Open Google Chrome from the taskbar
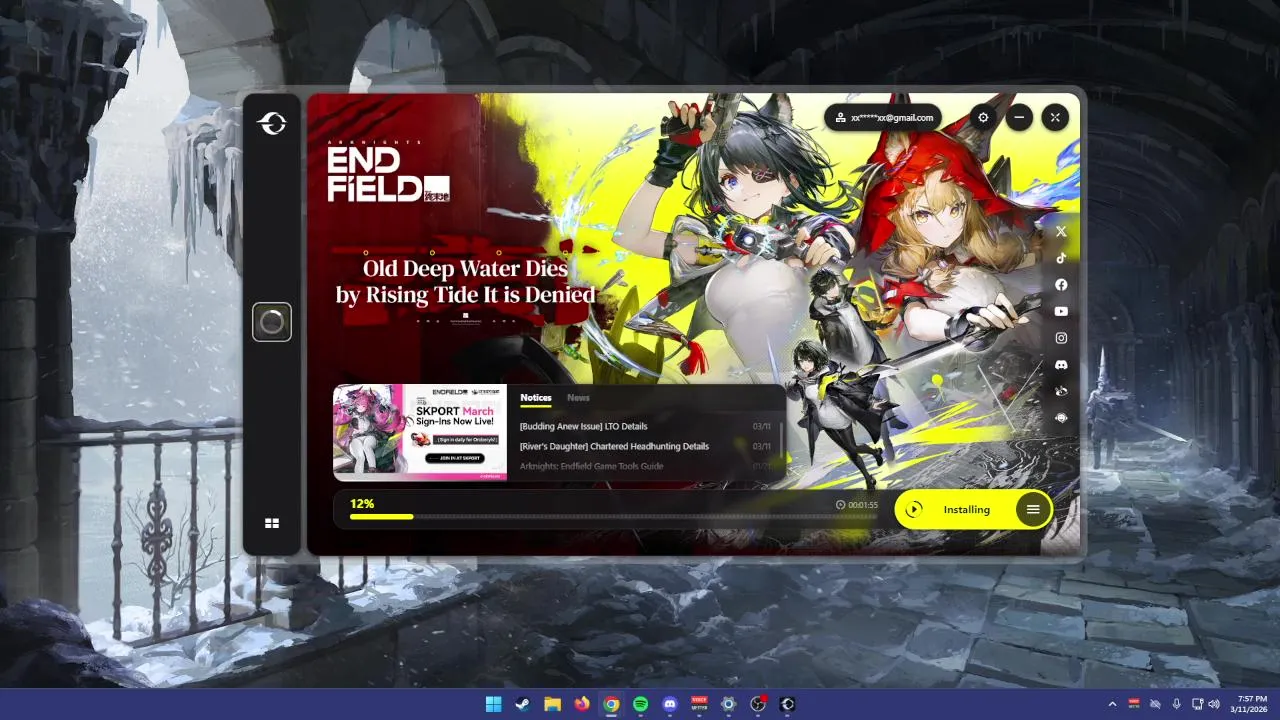Screen dimensions: 1280x720 611,704
